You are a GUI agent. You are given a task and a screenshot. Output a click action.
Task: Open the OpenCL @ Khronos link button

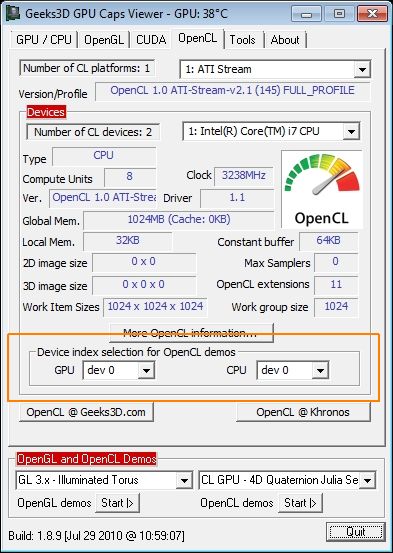point(303,412)
